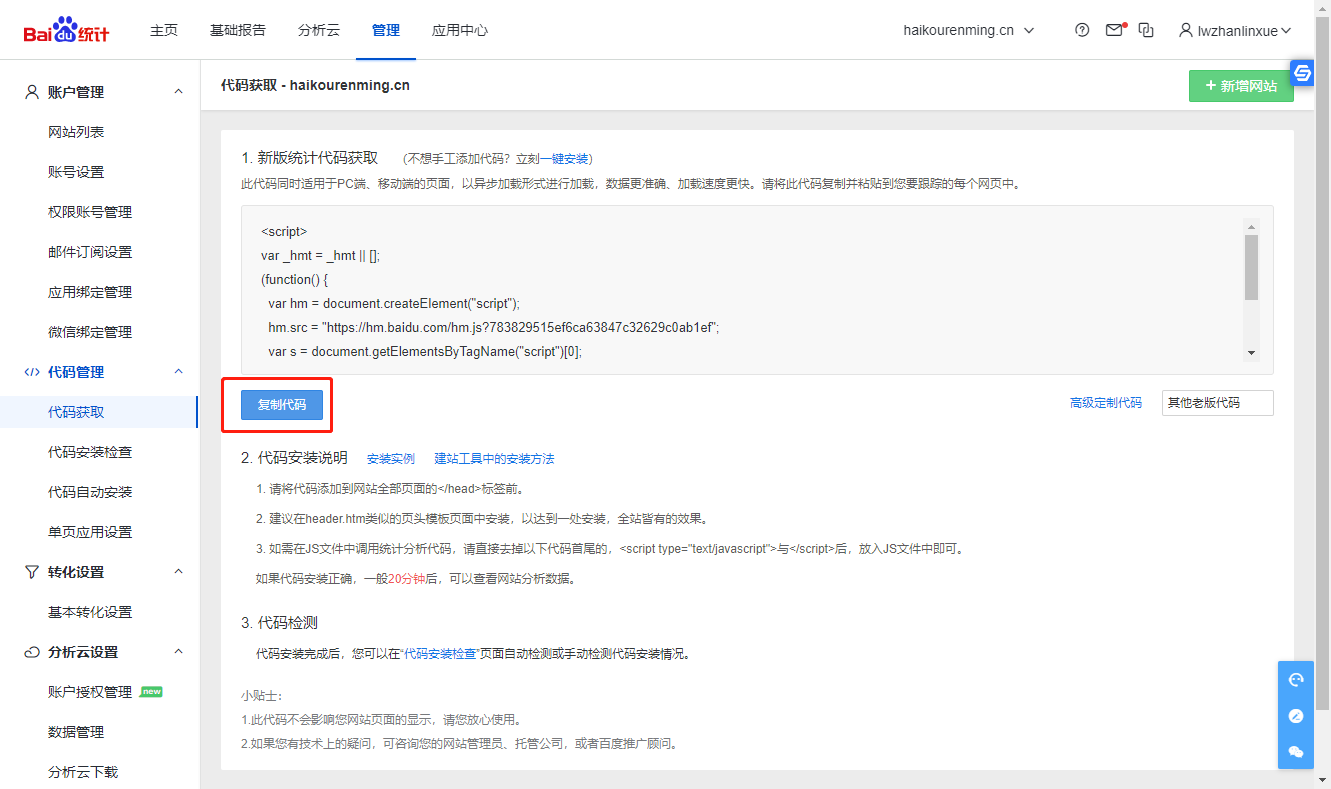Open the 其他老版代码 dropdown
The height and width of the screenshot is (789, 1331).
1218,403
